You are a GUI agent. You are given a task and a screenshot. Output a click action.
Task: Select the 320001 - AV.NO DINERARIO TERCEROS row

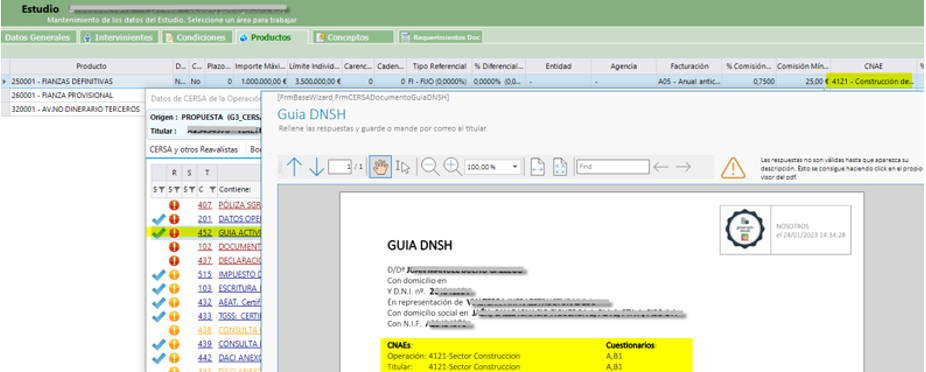(x=74, y=109)
